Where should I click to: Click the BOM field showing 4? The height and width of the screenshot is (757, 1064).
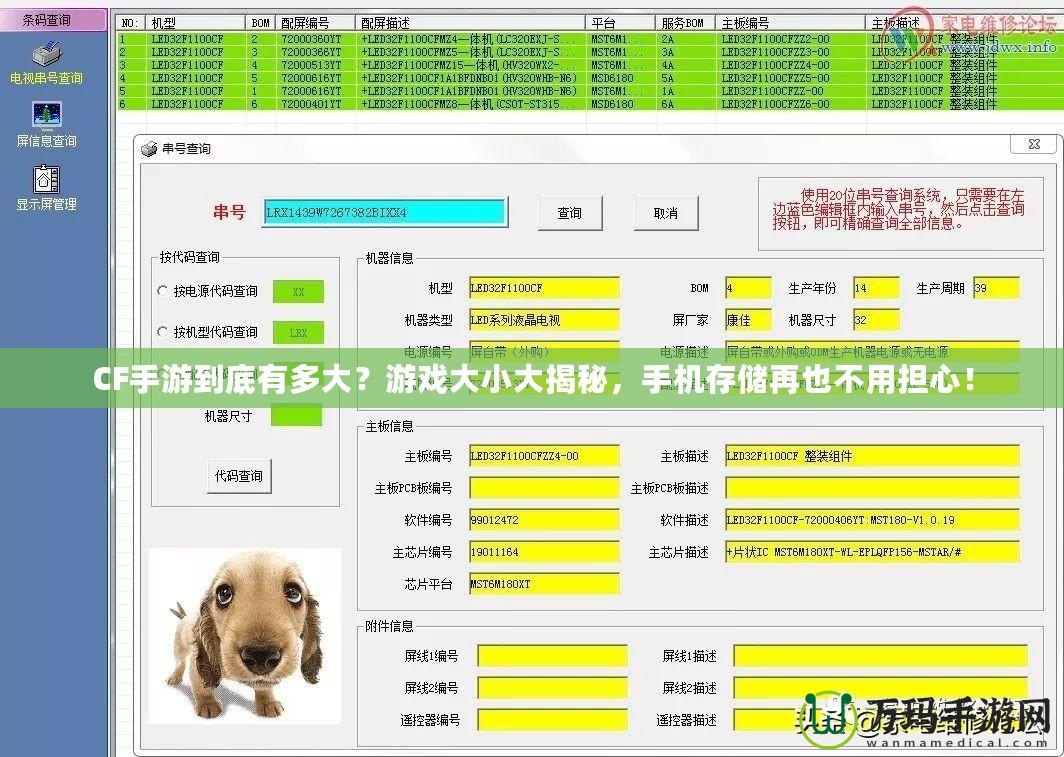point(748,288)
